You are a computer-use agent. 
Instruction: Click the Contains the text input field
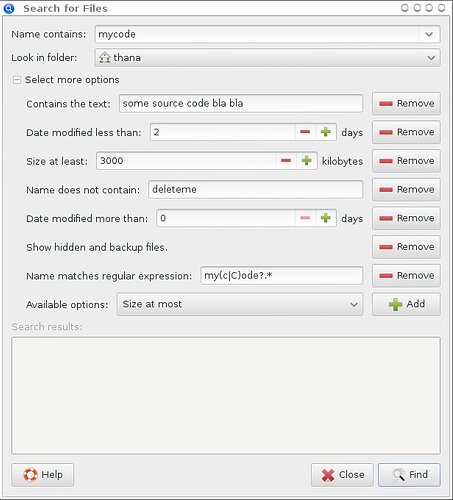pos(241,104)
